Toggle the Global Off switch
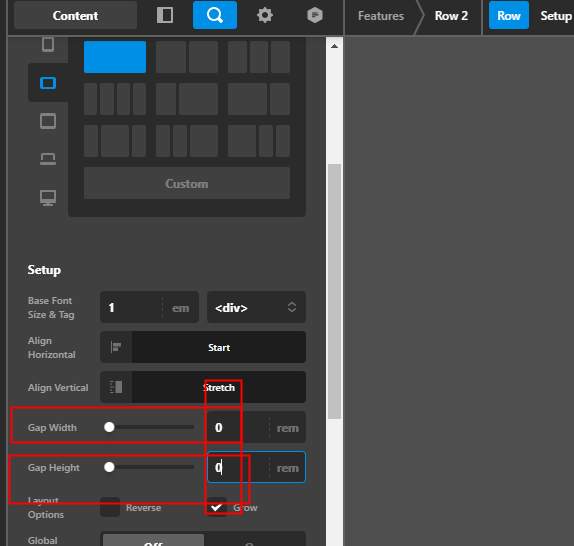 153,540
